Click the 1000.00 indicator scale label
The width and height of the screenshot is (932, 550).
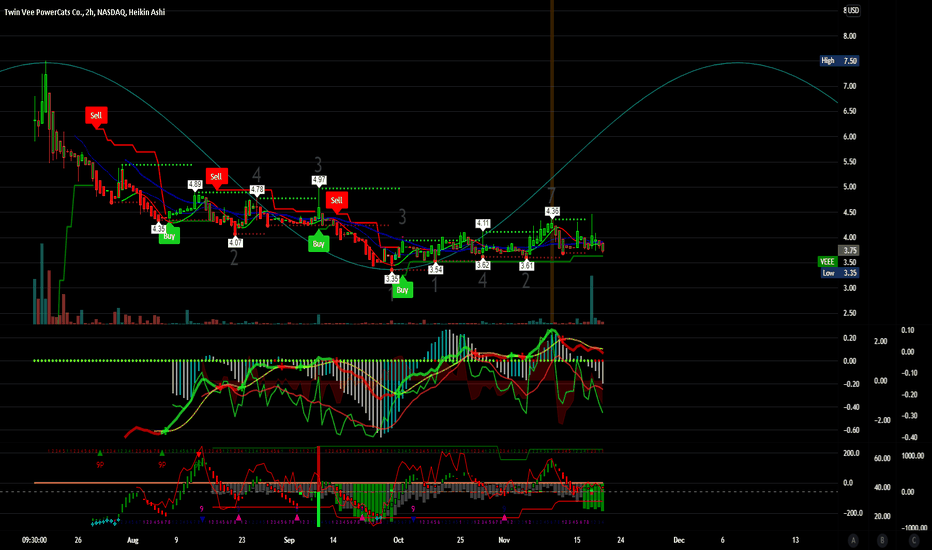914,456
